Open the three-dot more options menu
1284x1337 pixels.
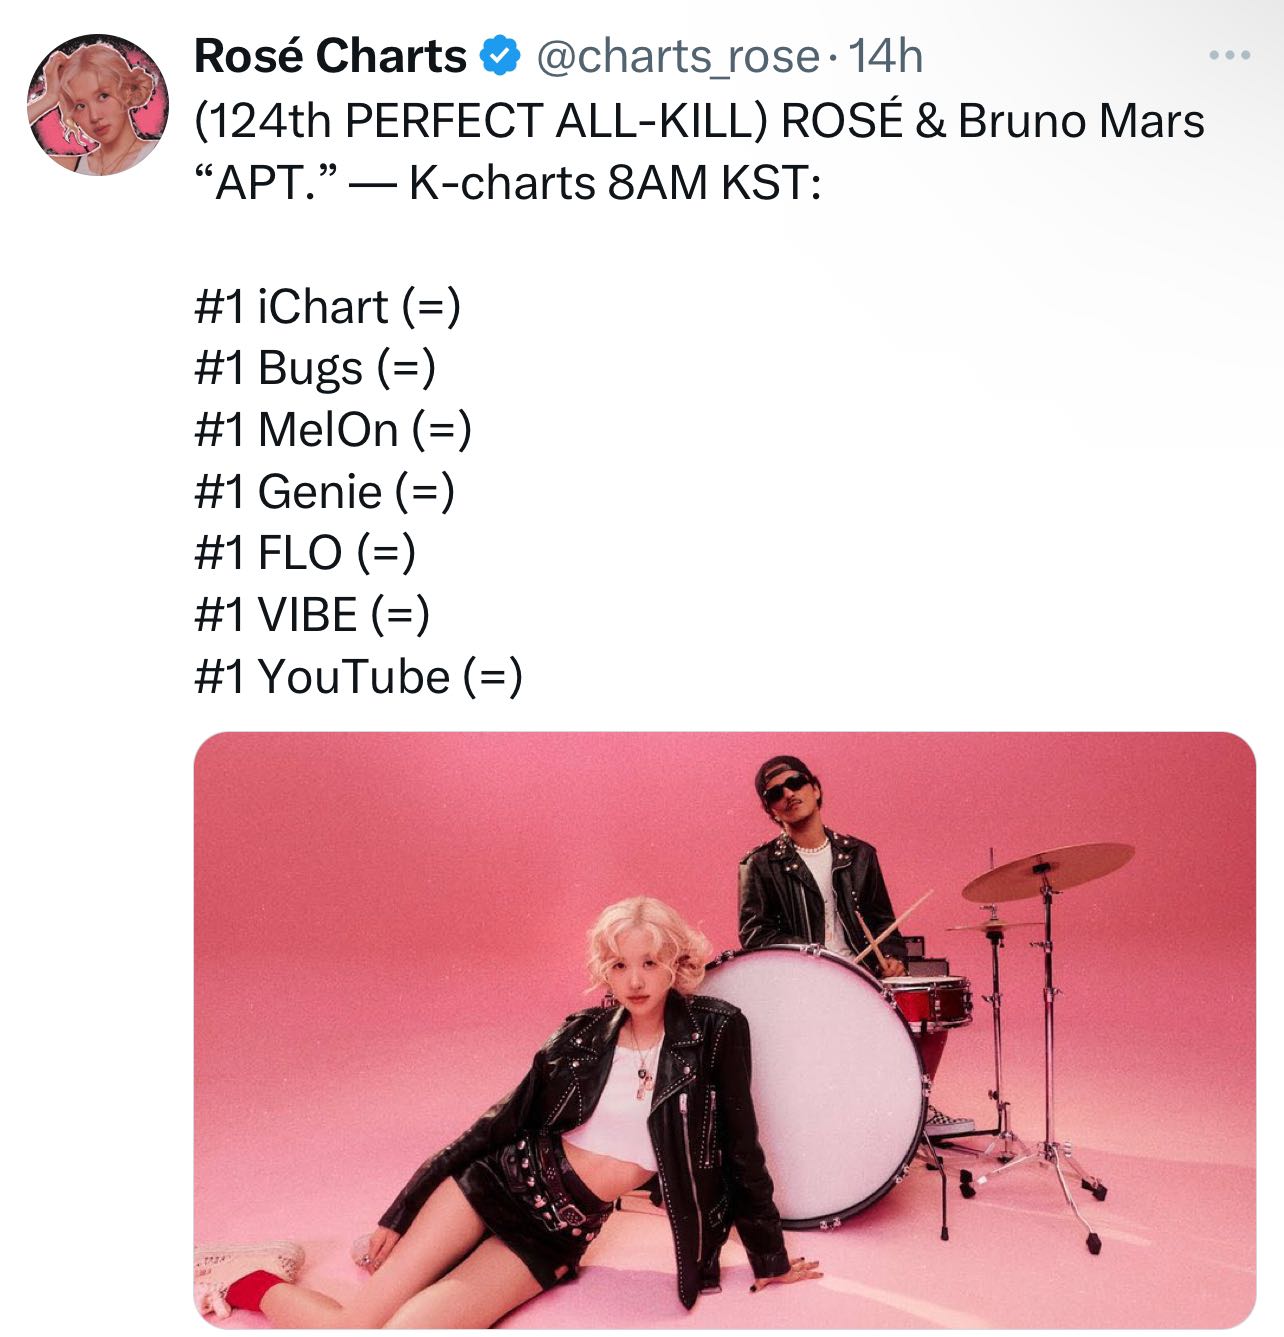(1229, 56)
